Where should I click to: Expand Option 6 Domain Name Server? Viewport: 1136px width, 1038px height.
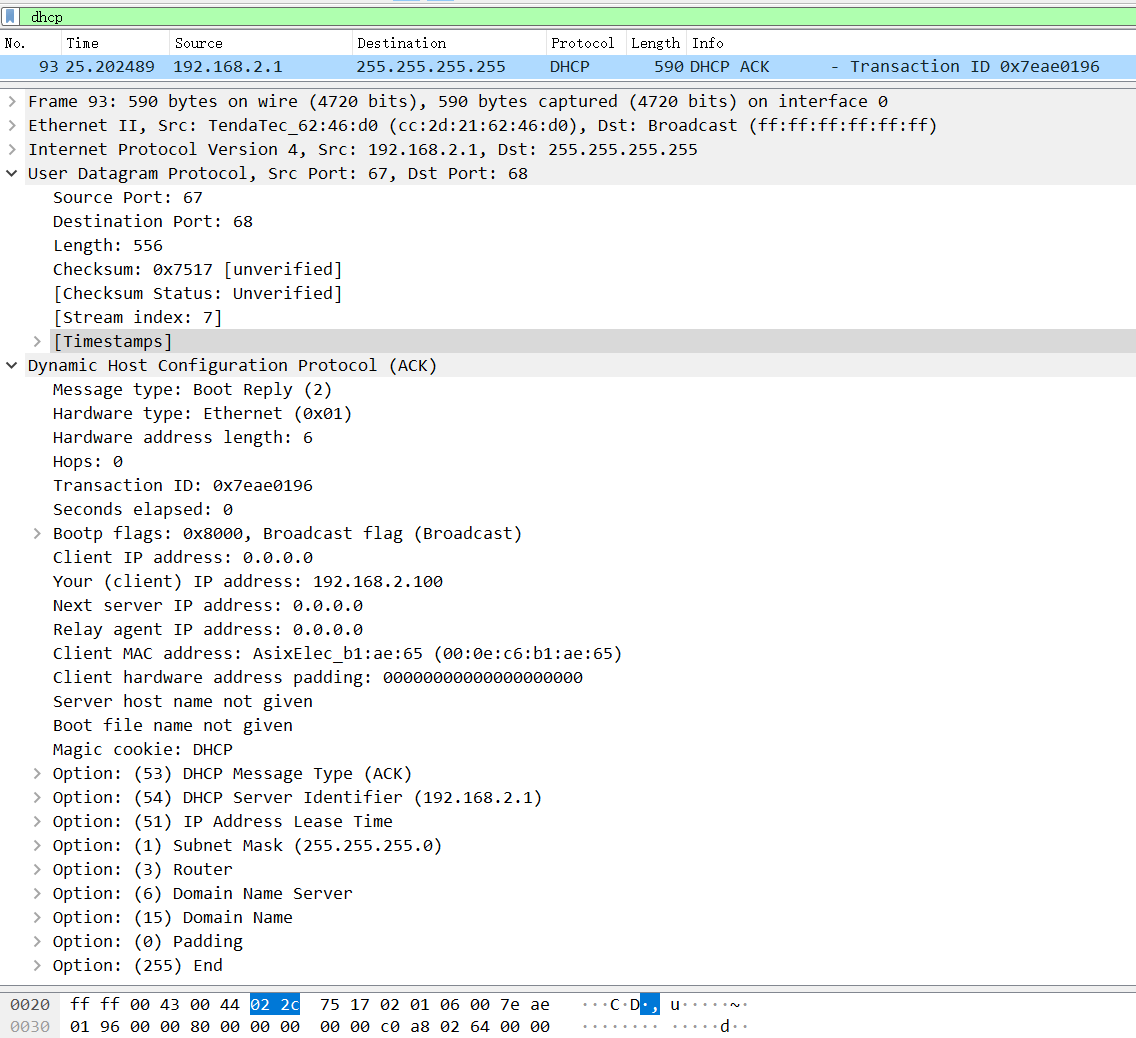(37, 893)
